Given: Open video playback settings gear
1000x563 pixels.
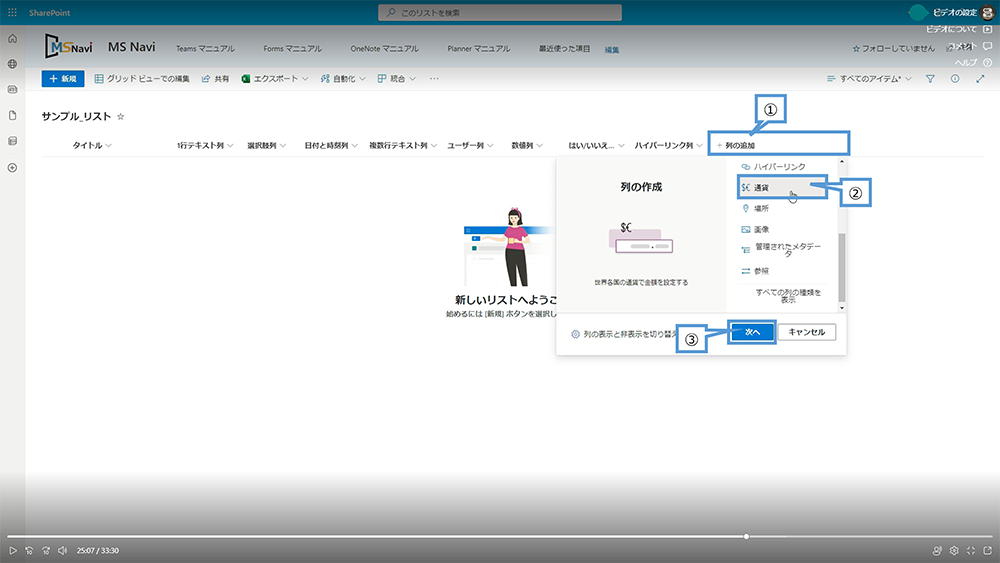Looking at the screenshot, I should click(x=954, y=550).
